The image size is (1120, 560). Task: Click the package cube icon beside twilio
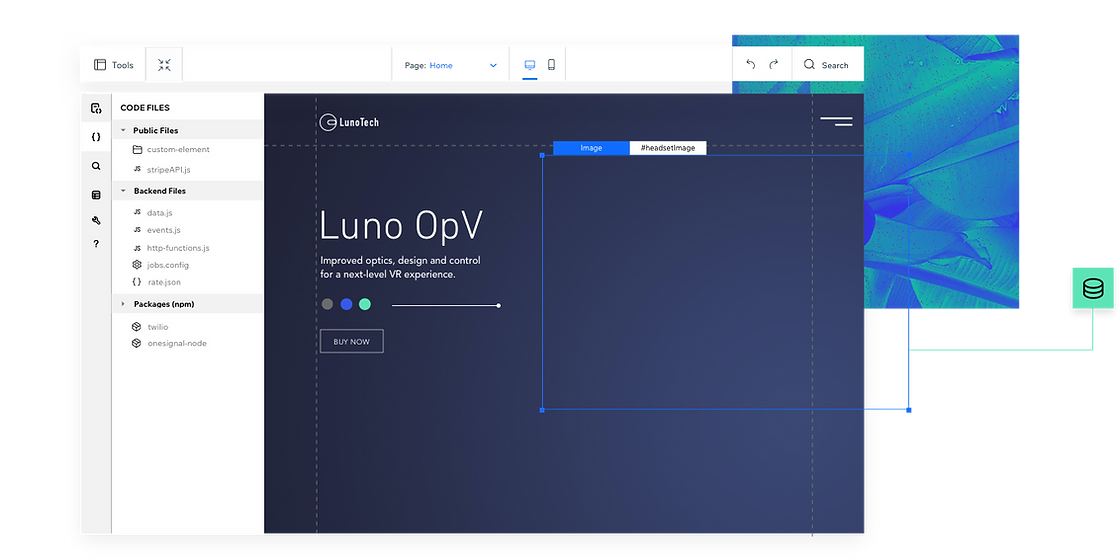136,326
